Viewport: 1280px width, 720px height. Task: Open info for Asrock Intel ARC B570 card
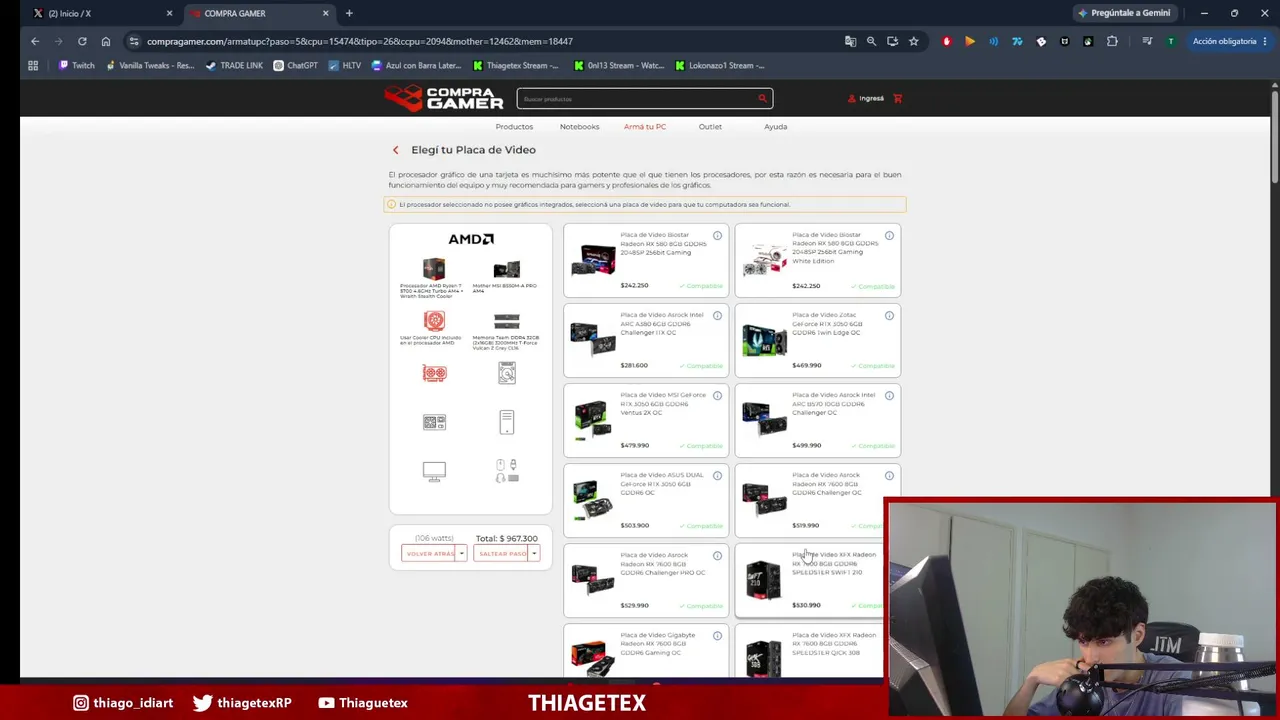coord(889,396)
